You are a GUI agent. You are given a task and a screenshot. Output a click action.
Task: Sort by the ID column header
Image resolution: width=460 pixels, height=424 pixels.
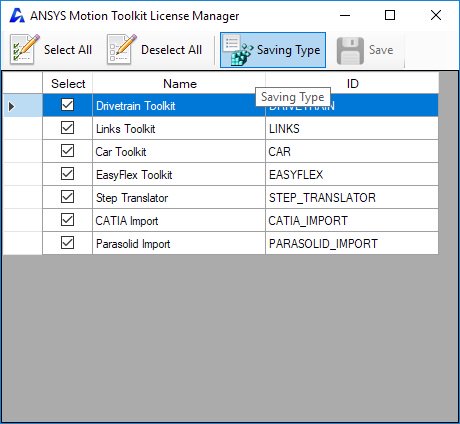[x=352, y=83]
